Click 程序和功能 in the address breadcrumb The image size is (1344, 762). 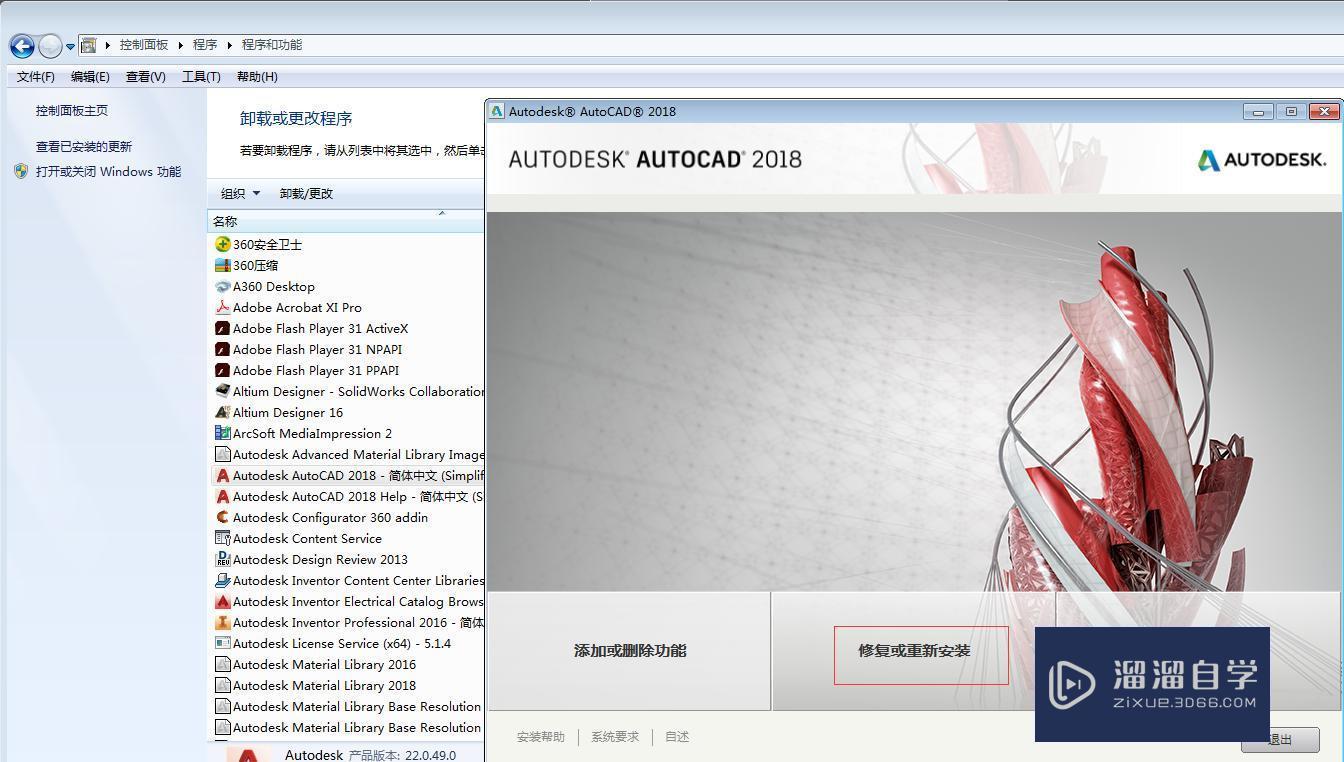pyautogui.click(x=271, y=45)
